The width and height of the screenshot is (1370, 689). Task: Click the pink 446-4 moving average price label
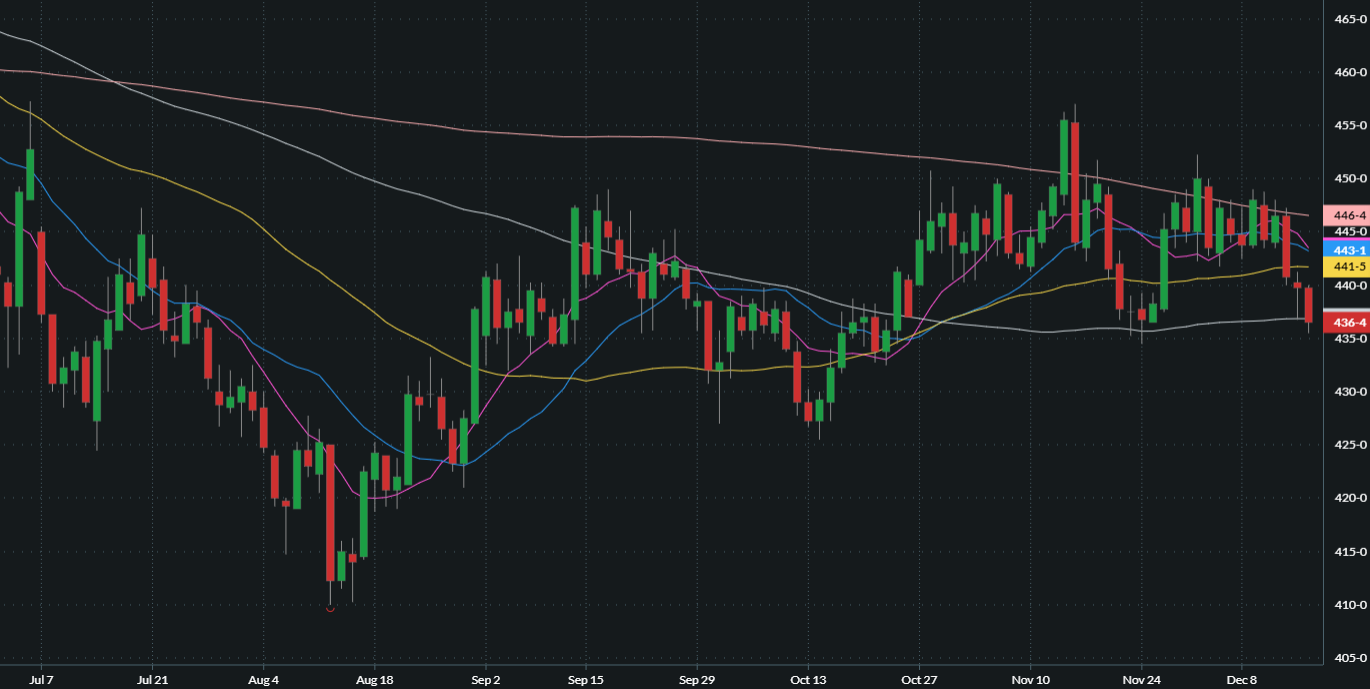pos(1344,215)
